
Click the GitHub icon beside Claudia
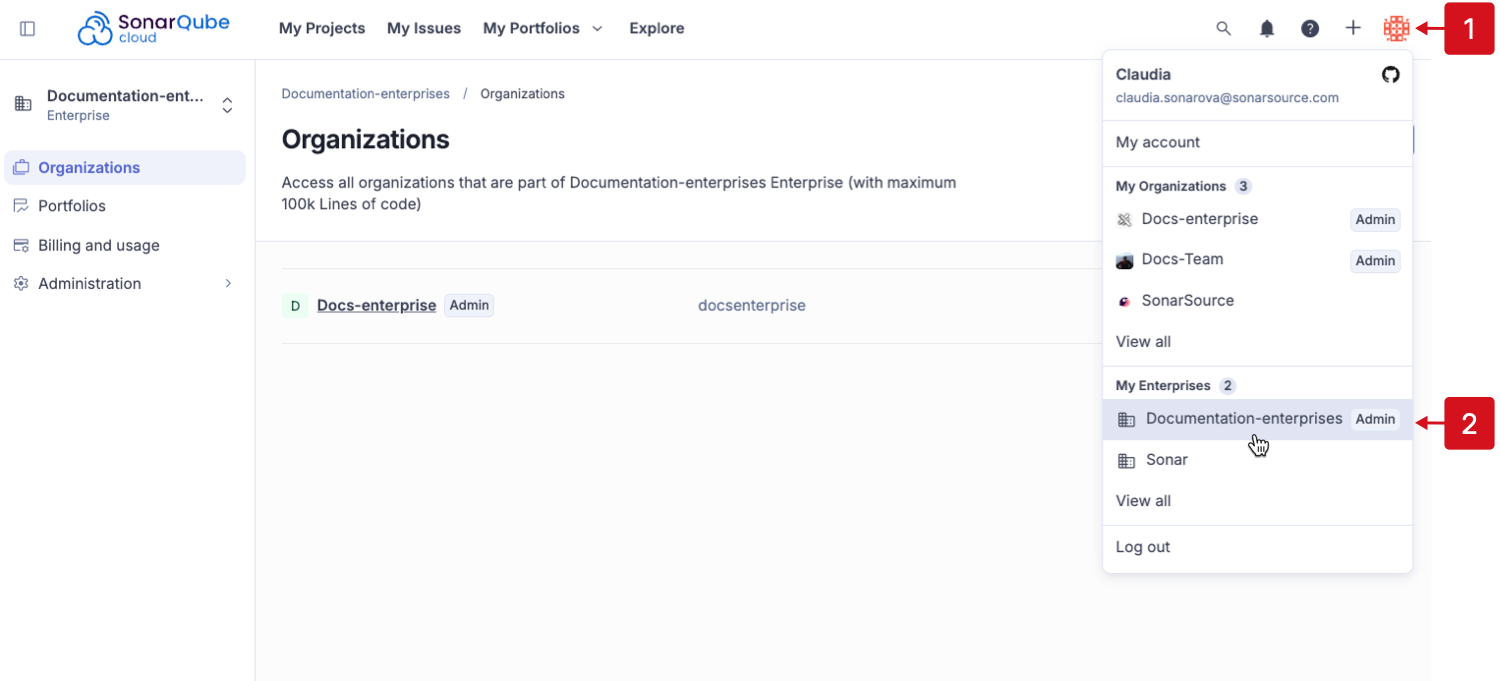pos(1391,75)
